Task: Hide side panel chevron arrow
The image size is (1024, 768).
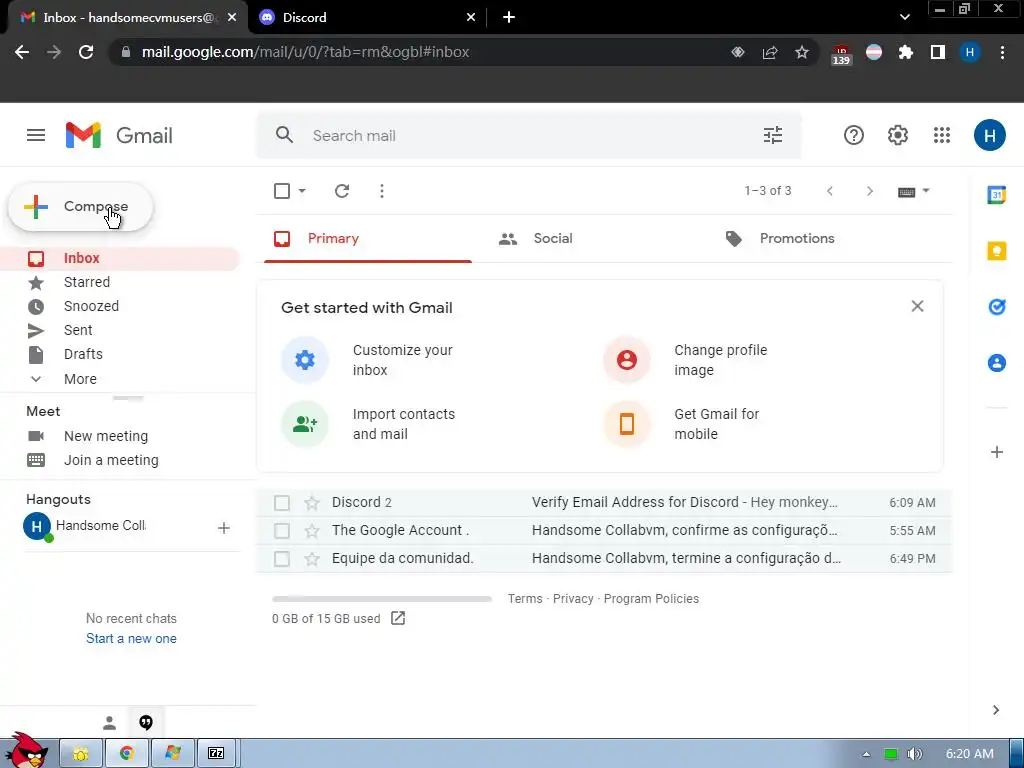Action: tap(995, 710)
